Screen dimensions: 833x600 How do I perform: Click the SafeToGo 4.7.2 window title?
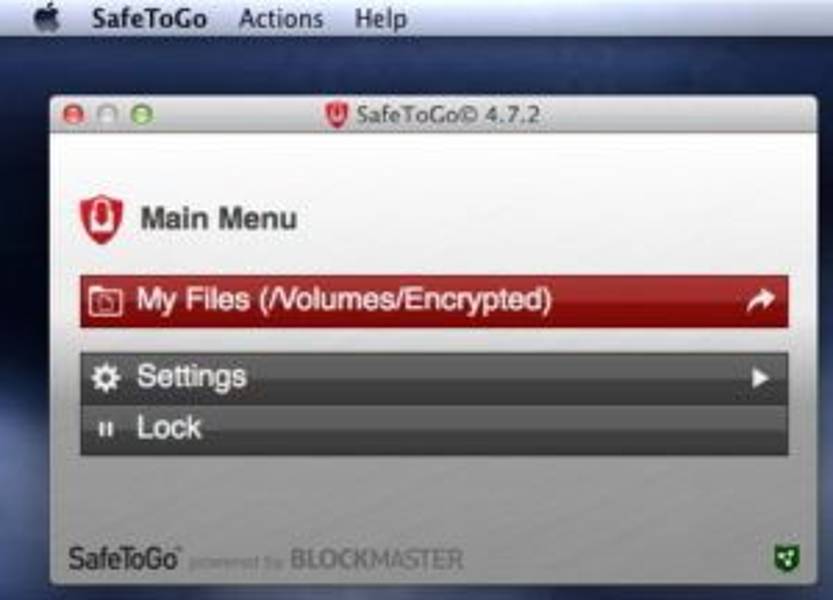pyautogui.click(x=448, y=115)
